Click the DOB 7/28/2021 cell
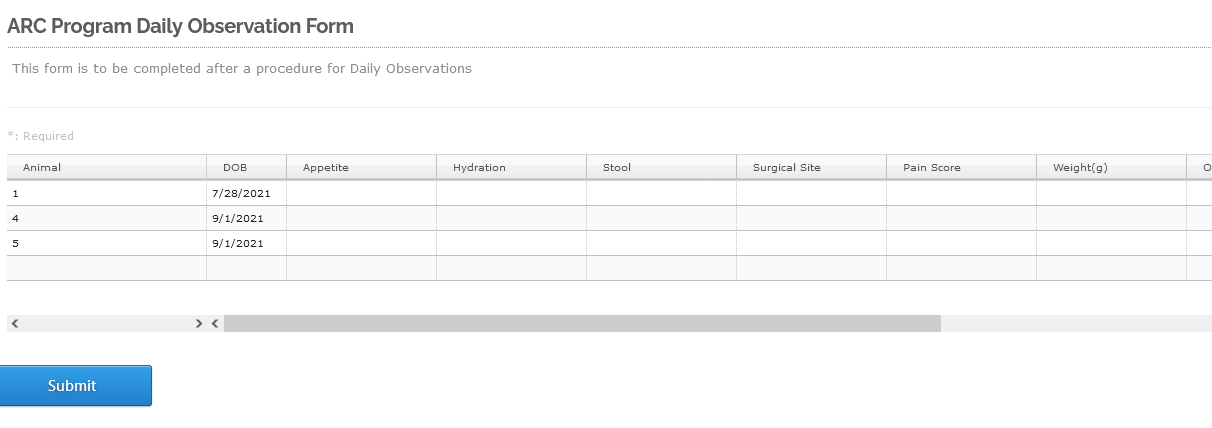This screenshot has height=428, width=1212. pos(247,193)
